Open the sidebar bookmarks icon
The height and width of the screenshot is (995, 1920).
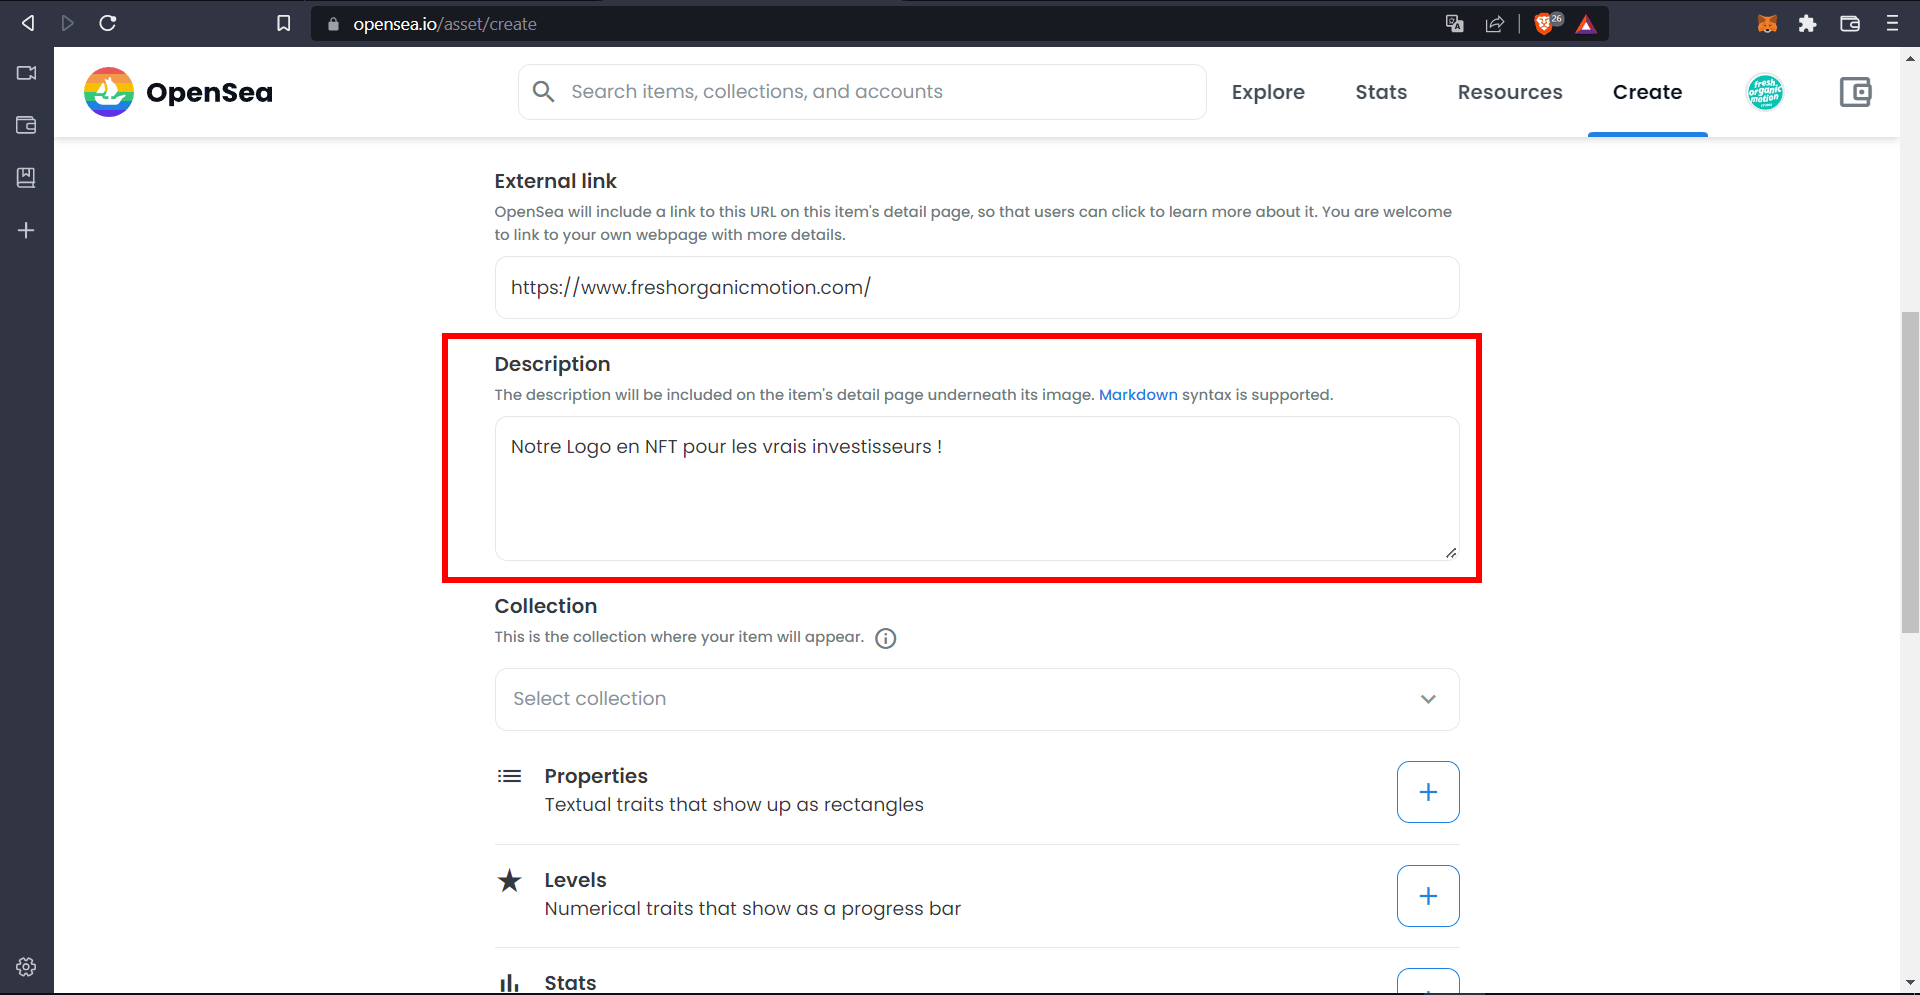coord(26,177)
